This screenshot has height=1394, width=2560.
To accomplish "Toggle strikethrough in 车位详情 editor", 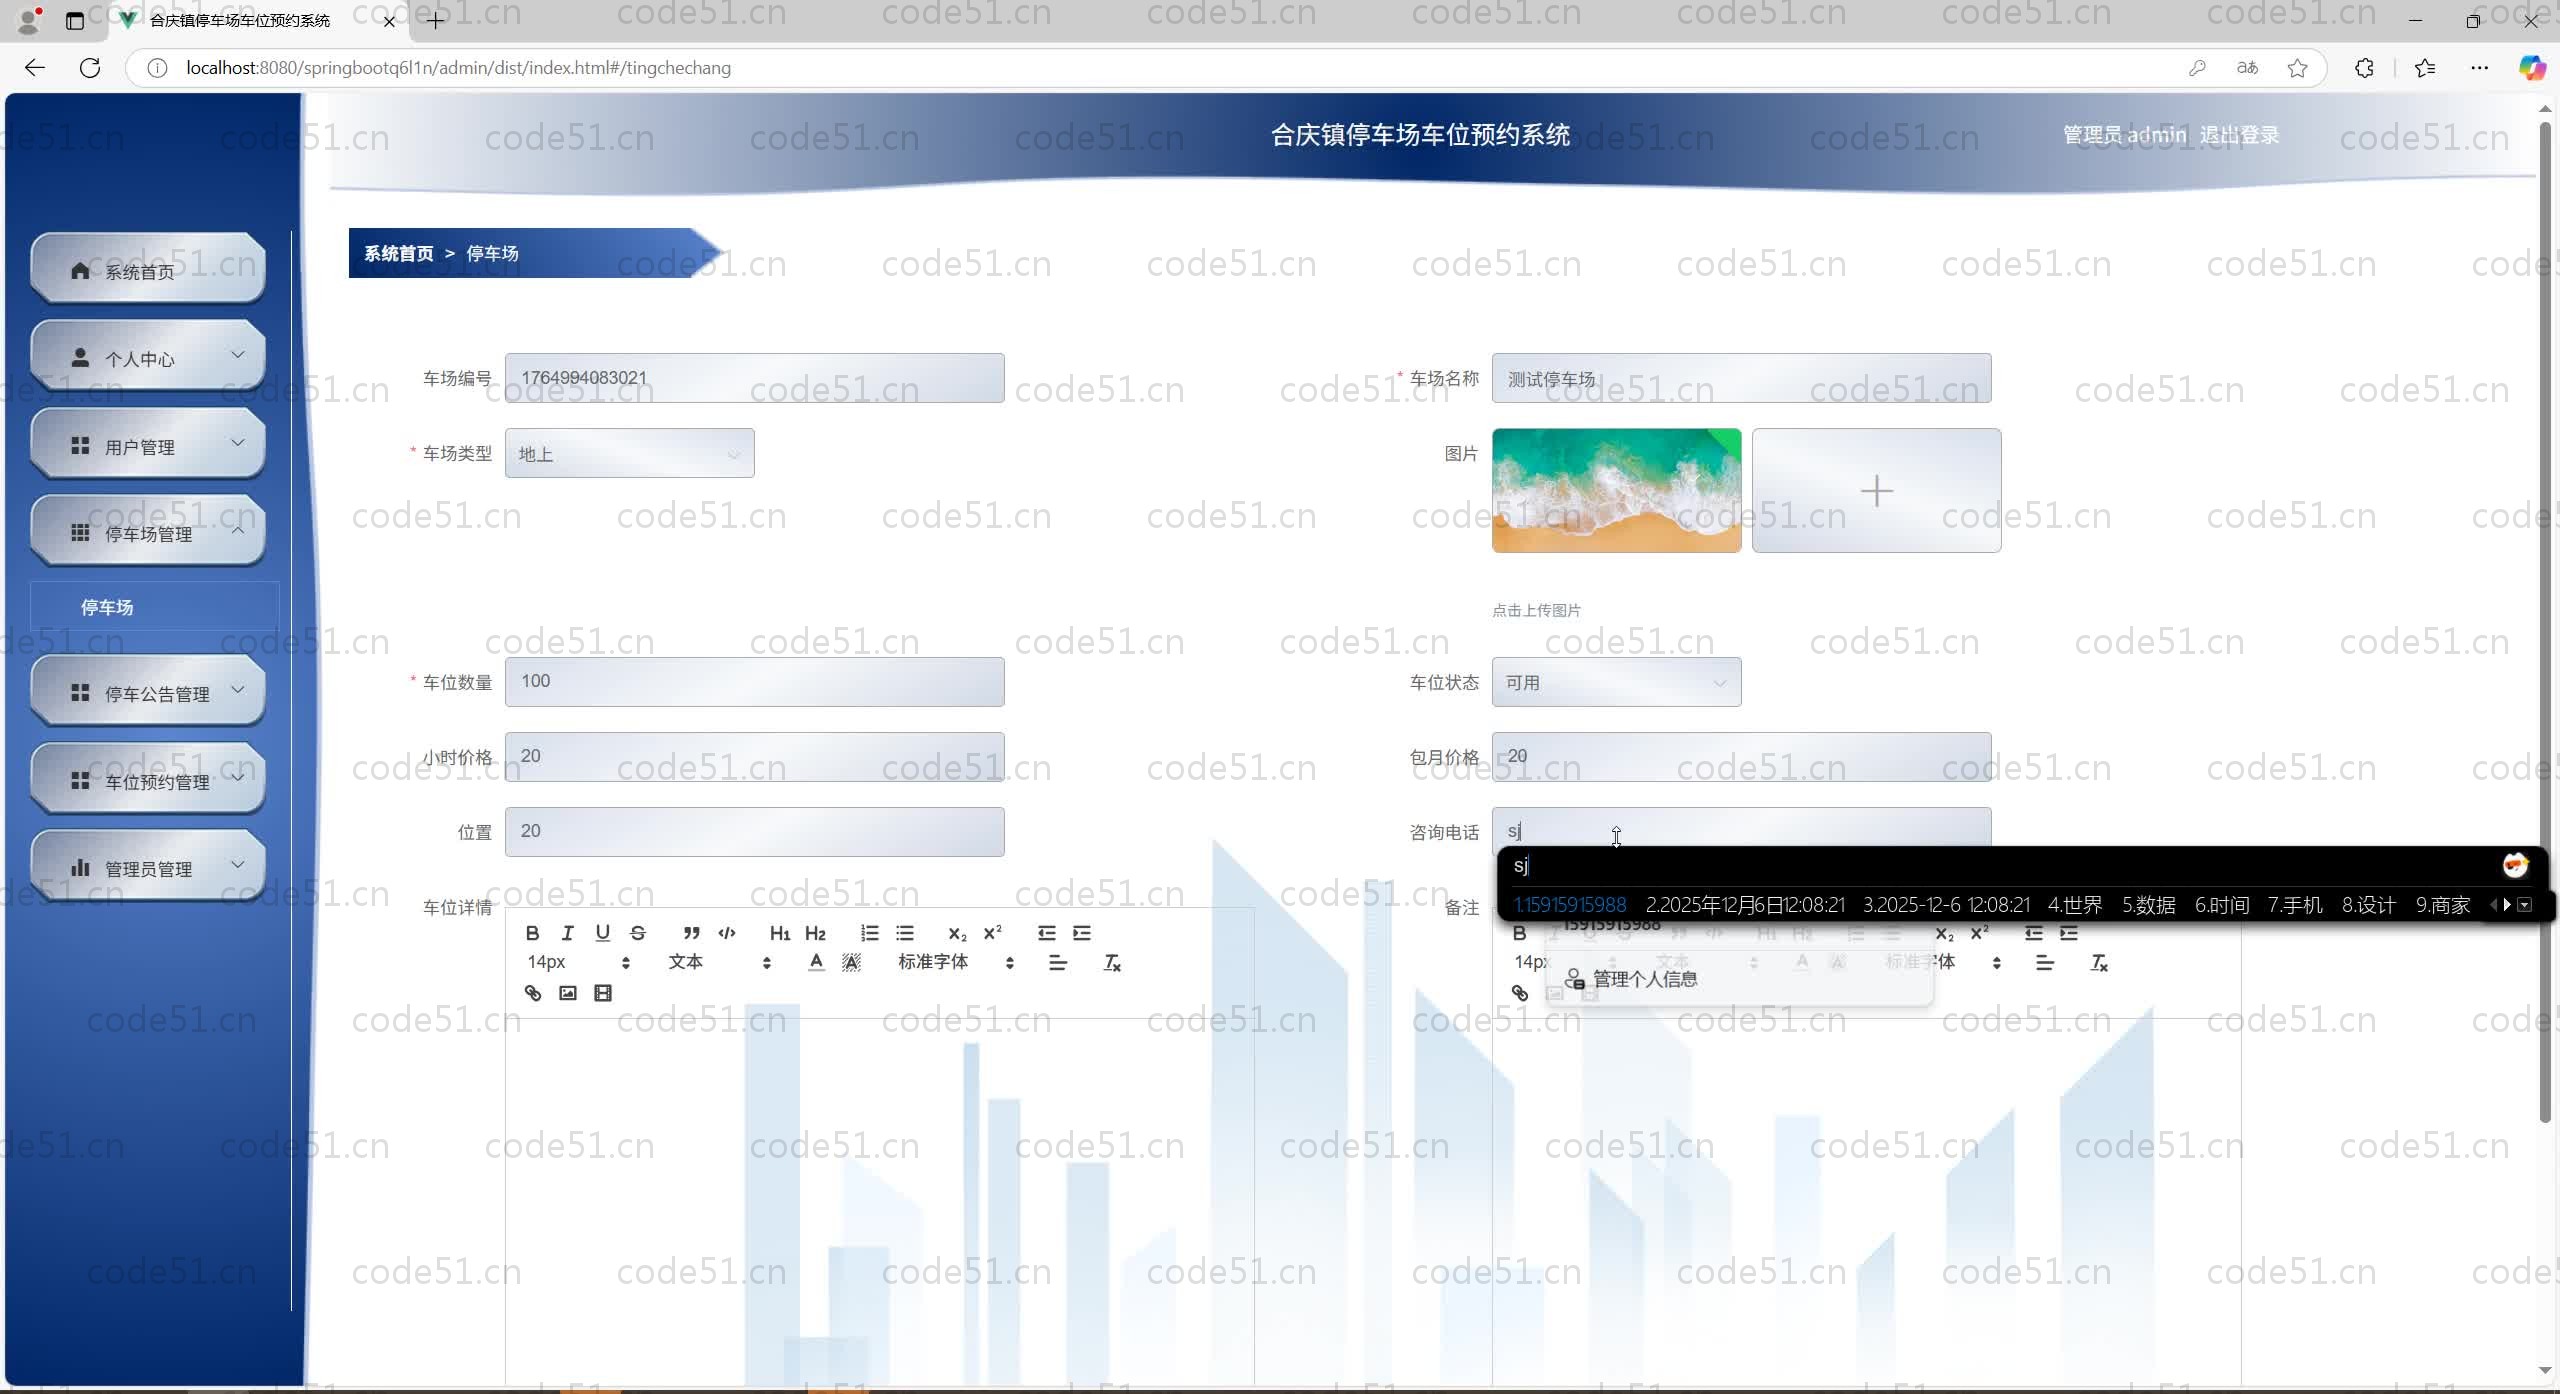I will [638, 933].
